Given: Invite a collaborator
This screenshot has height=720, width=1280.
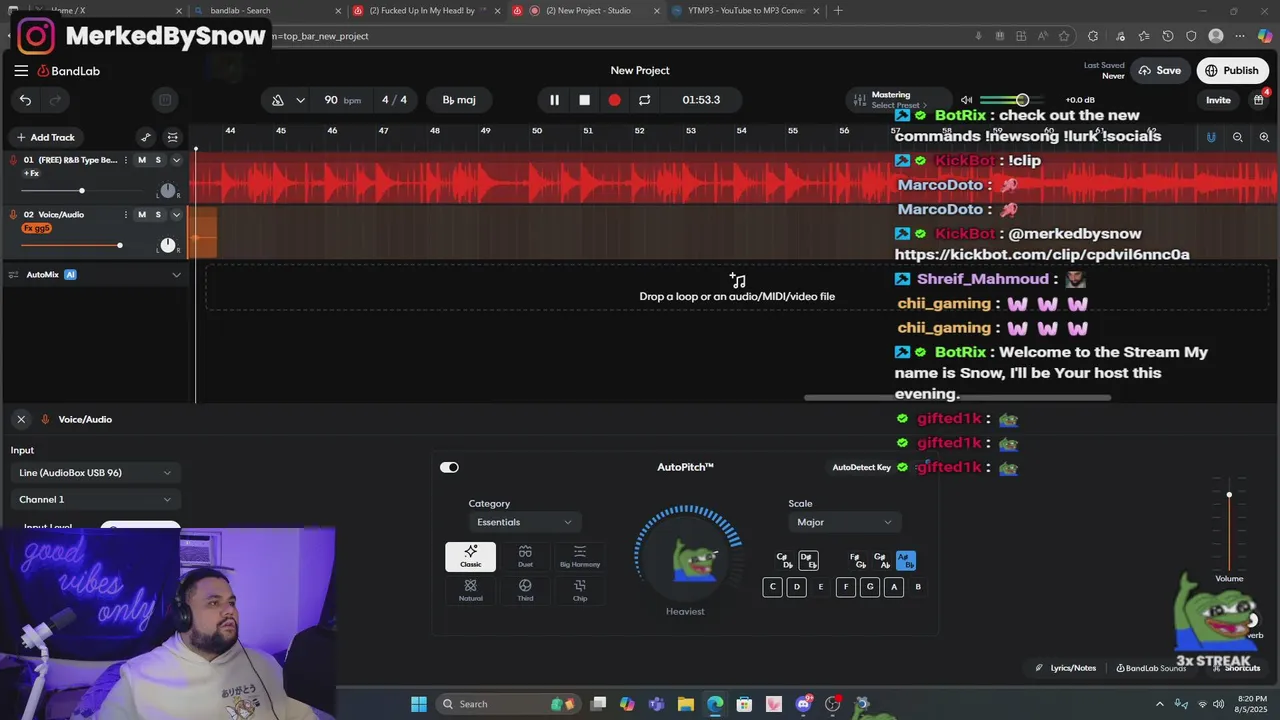Looking at the screenshot, I should click(x=1218, y=100).
